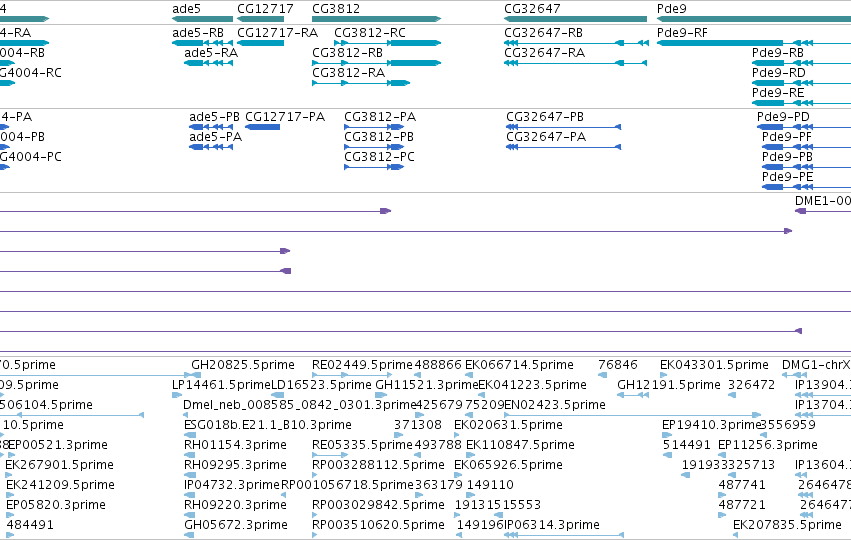Click the teal gene bar under CG3812
Viewport: 851px width, 540px height.
376,19
